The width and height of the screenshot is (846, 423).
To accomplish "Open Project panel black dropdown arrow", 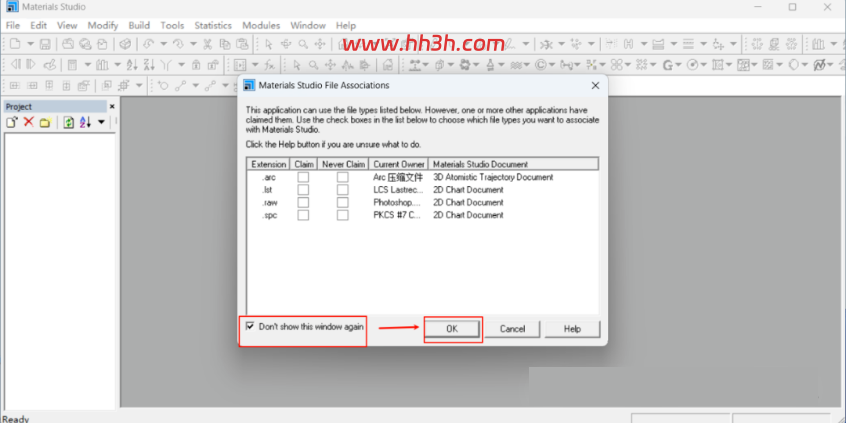I will (x=101, y=122).
